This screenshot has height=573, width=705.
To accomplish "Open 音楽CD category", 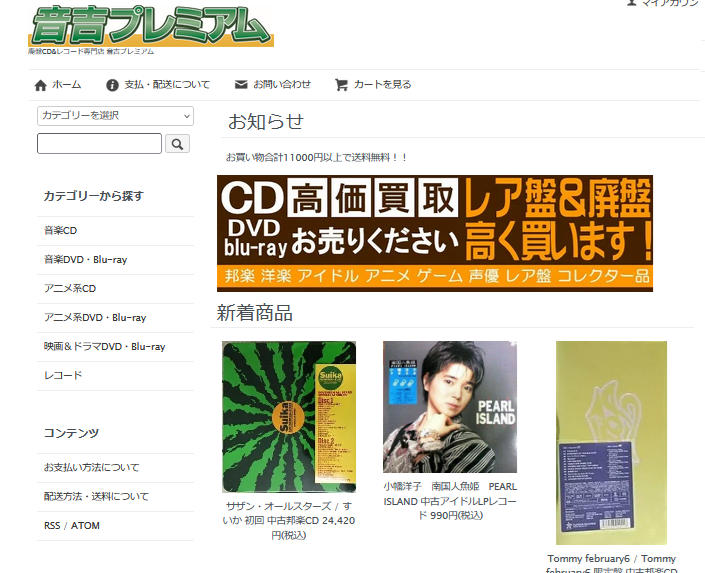I will (60, 231).
